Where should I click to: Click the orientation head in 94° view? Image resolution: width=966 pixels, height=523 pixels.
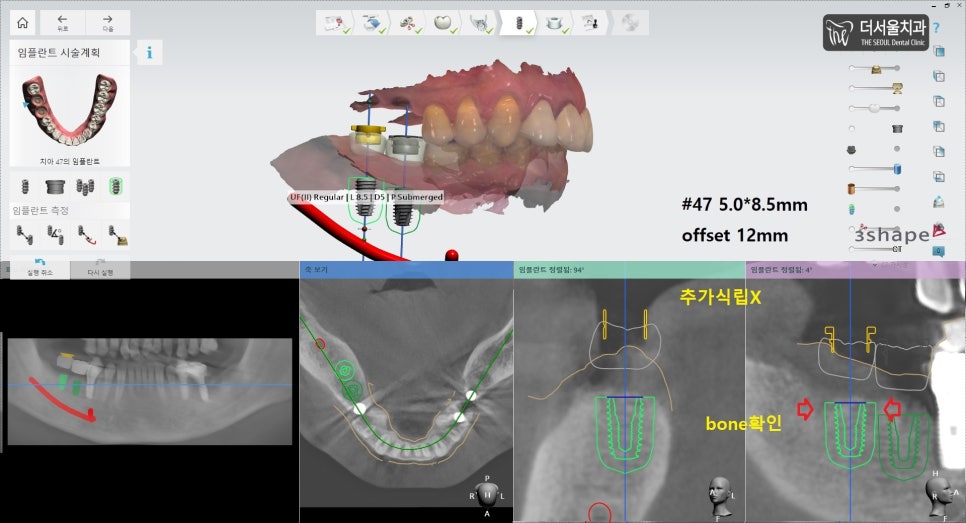pos(720,497)
